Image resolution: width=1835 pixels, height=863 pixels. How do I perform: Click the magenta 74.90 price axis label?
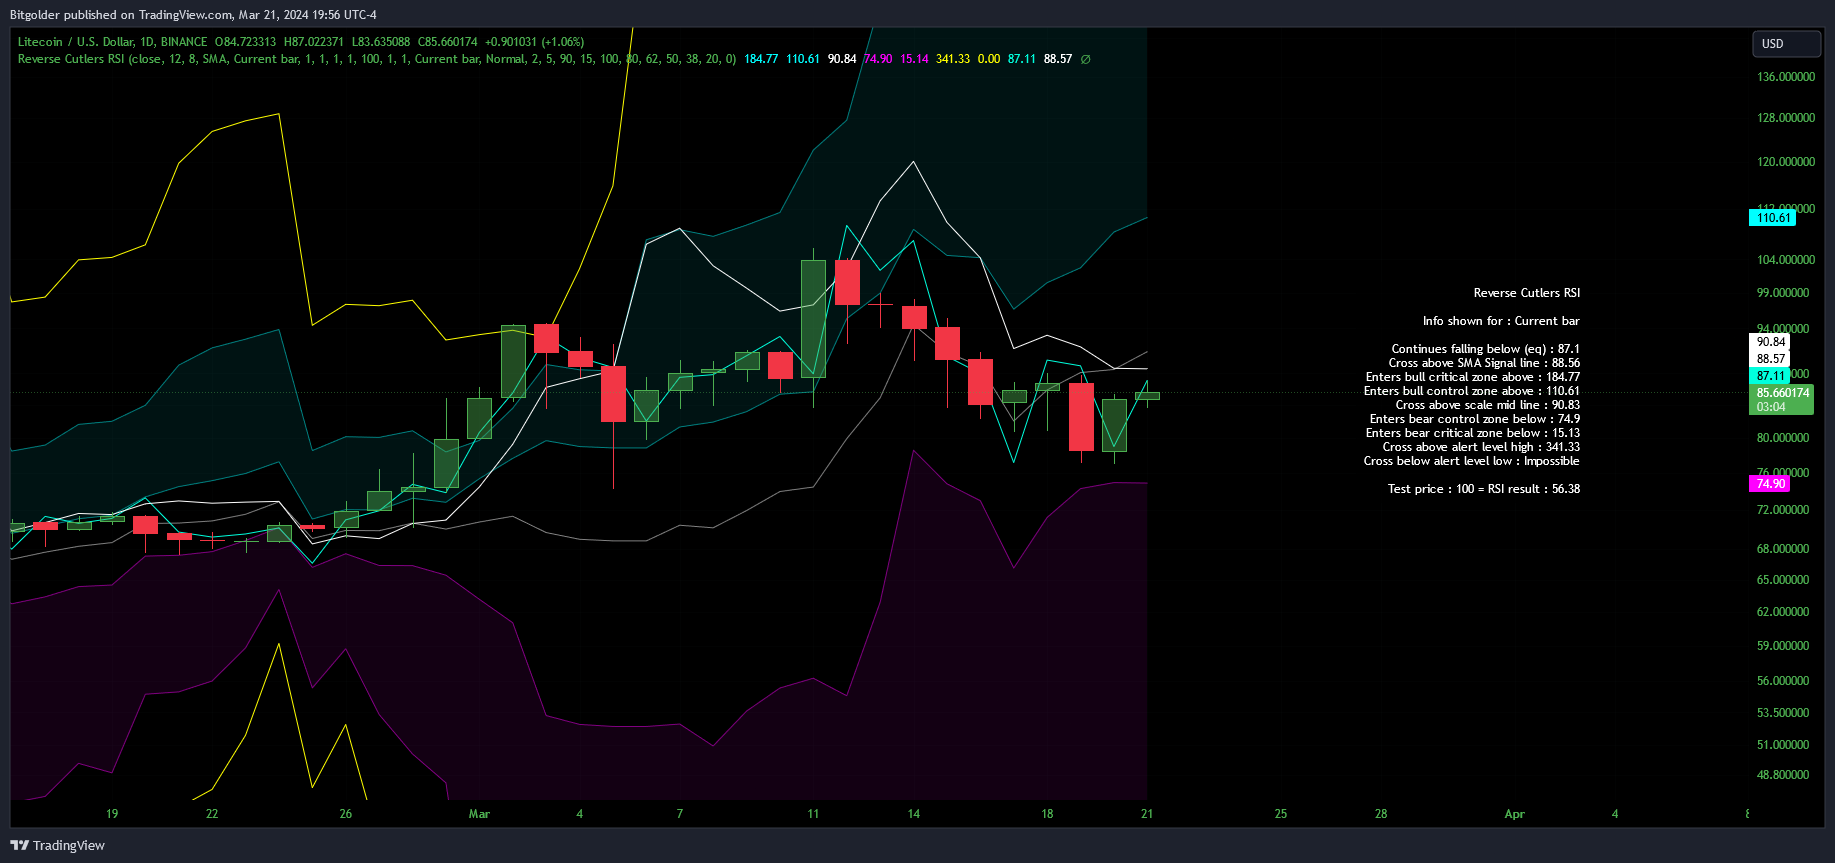(1771, 484)
